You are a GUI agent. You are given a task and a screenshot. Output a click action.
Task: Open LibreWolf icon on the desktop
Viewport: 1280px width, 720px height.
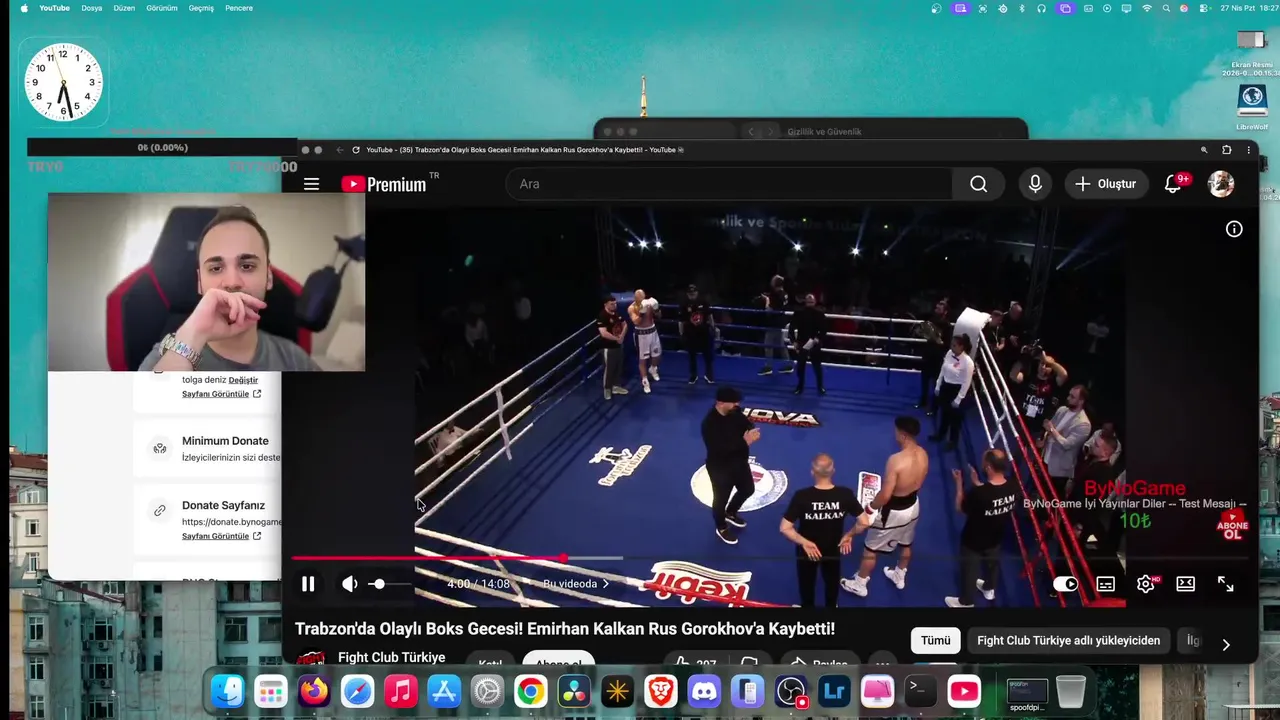click(1252, 107)
